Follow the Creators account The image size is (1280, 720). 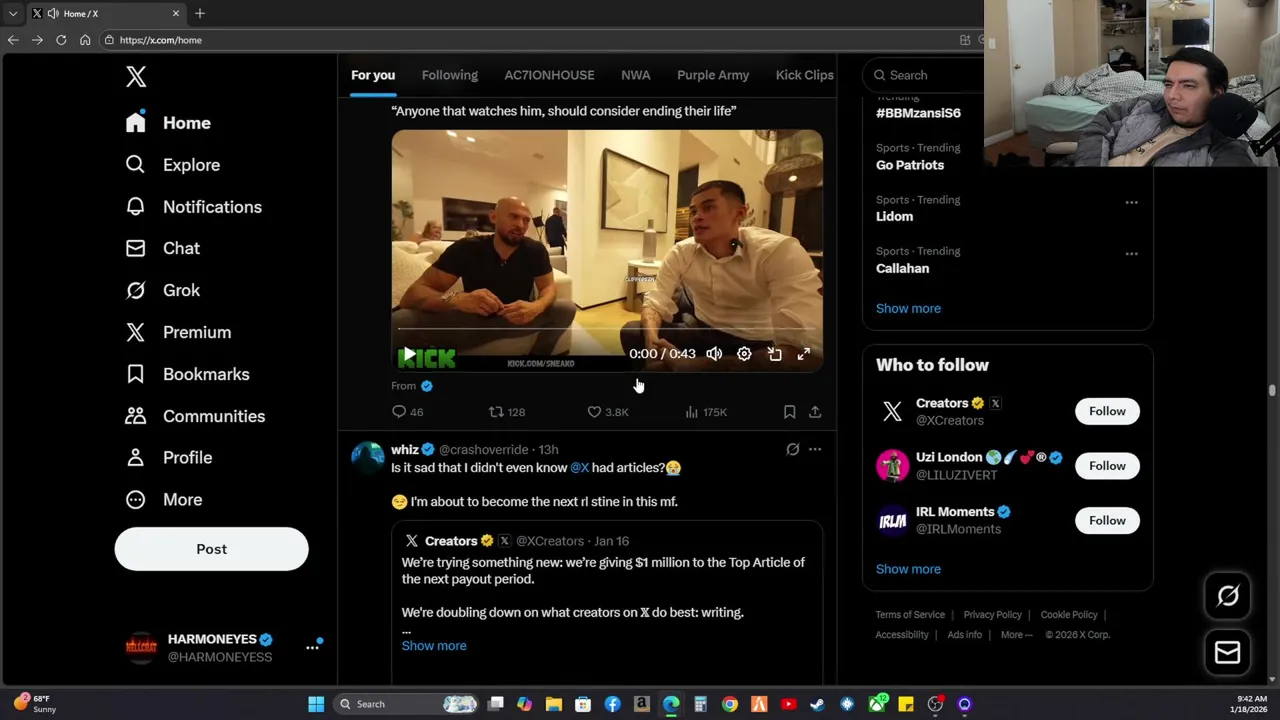pos(1107,411)
